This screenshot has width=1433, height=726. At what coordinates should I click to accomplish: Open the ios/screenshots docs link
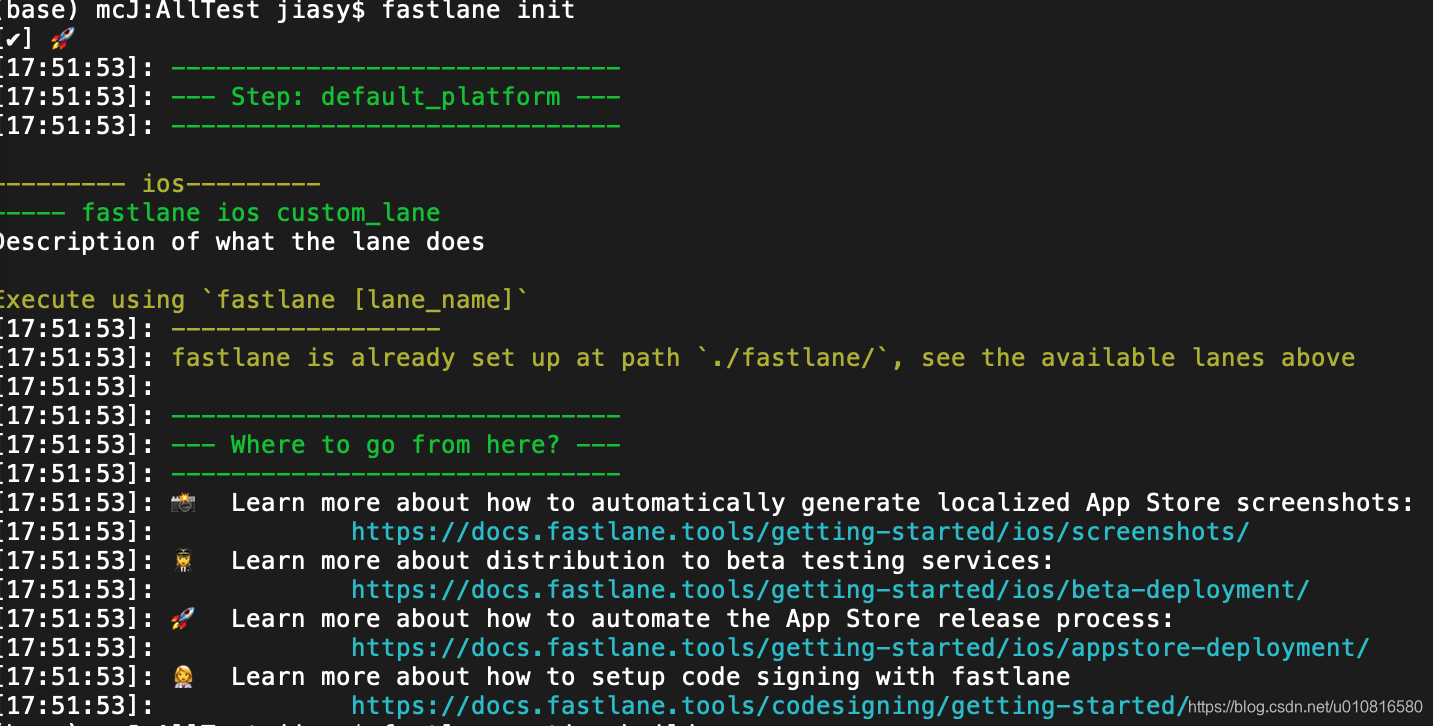(x=800, y=532)
